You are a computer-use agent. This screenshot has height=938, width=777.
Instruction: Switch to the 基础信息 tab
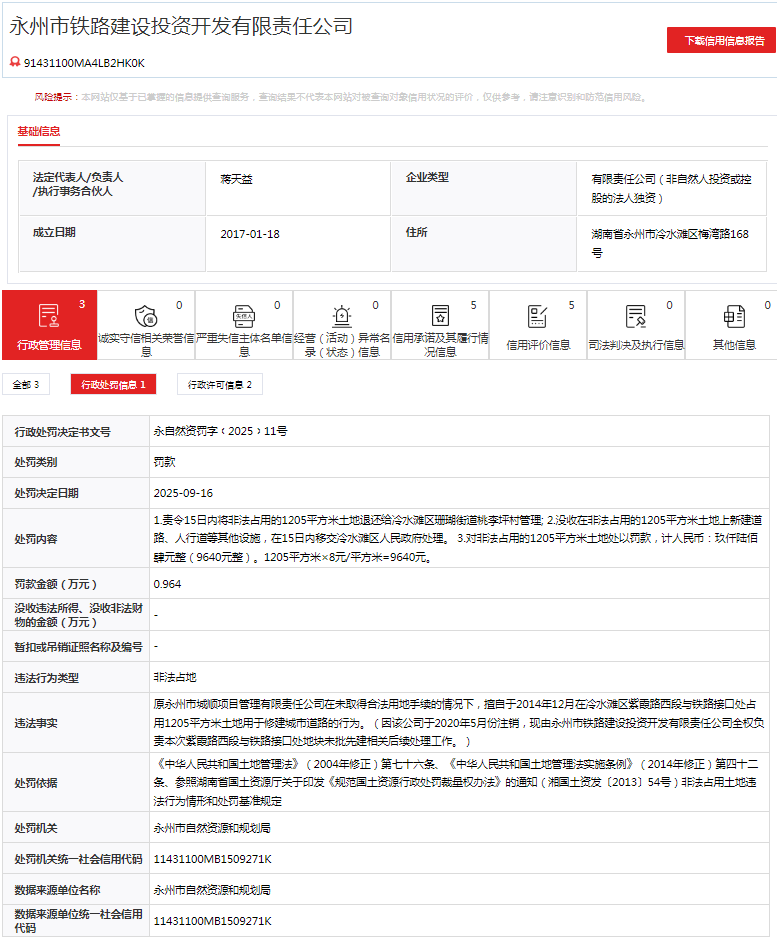[39, 131]
